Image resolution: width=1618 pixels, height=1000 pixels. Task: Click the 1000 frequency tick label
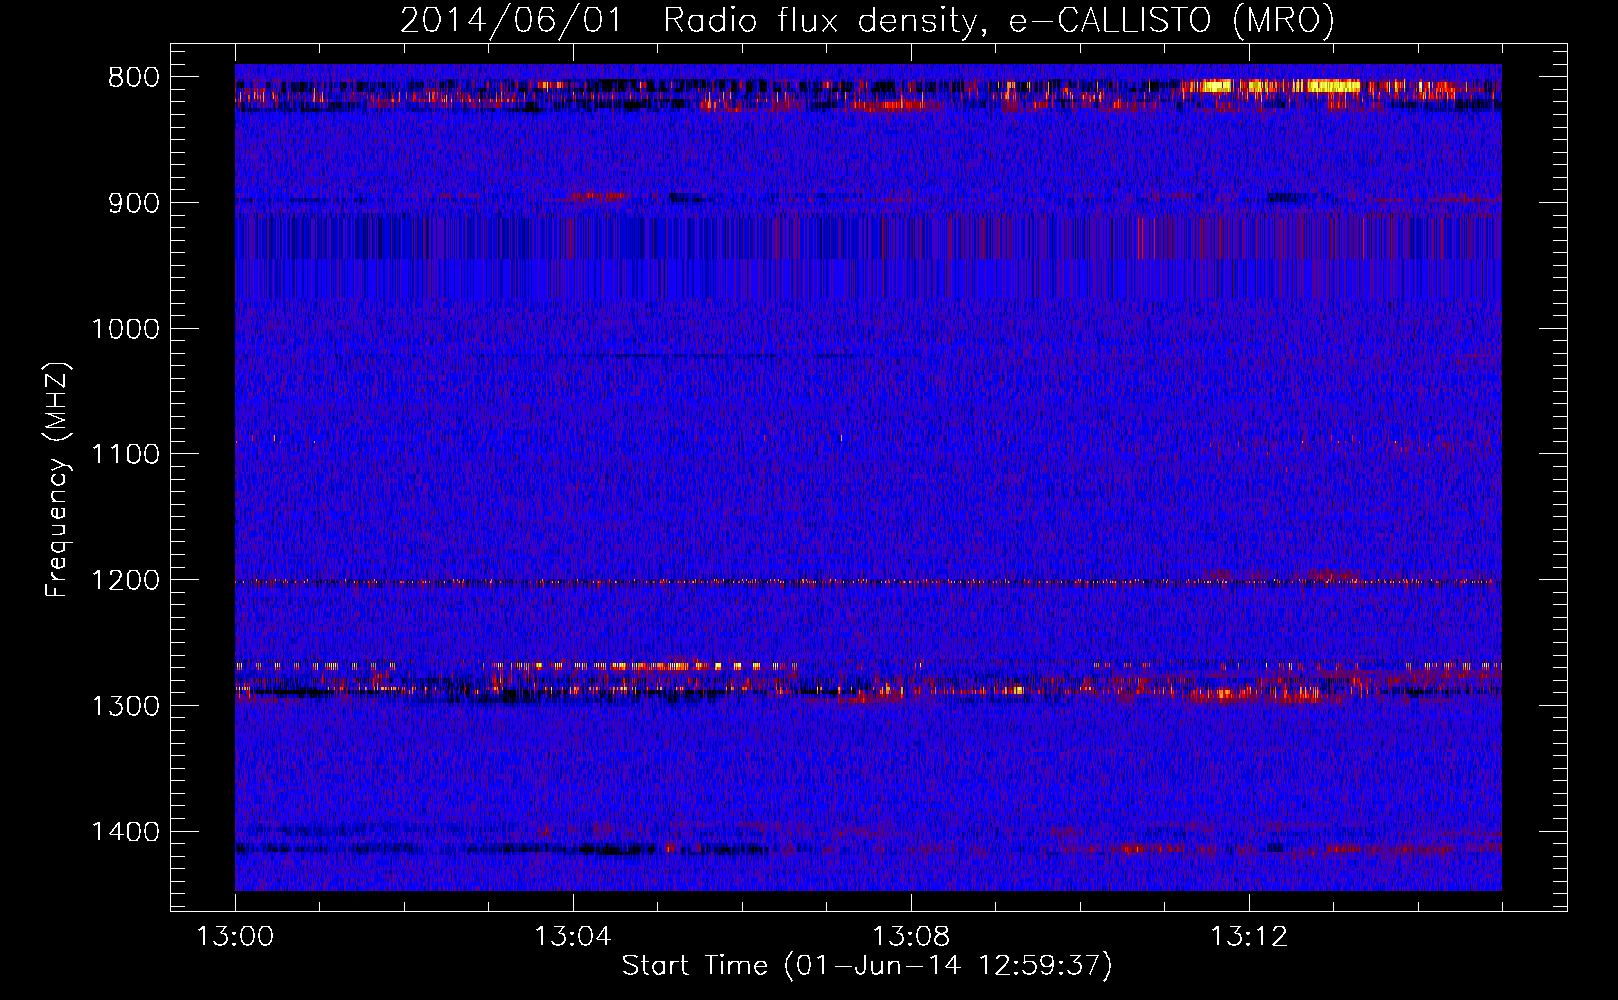[125, 329]
